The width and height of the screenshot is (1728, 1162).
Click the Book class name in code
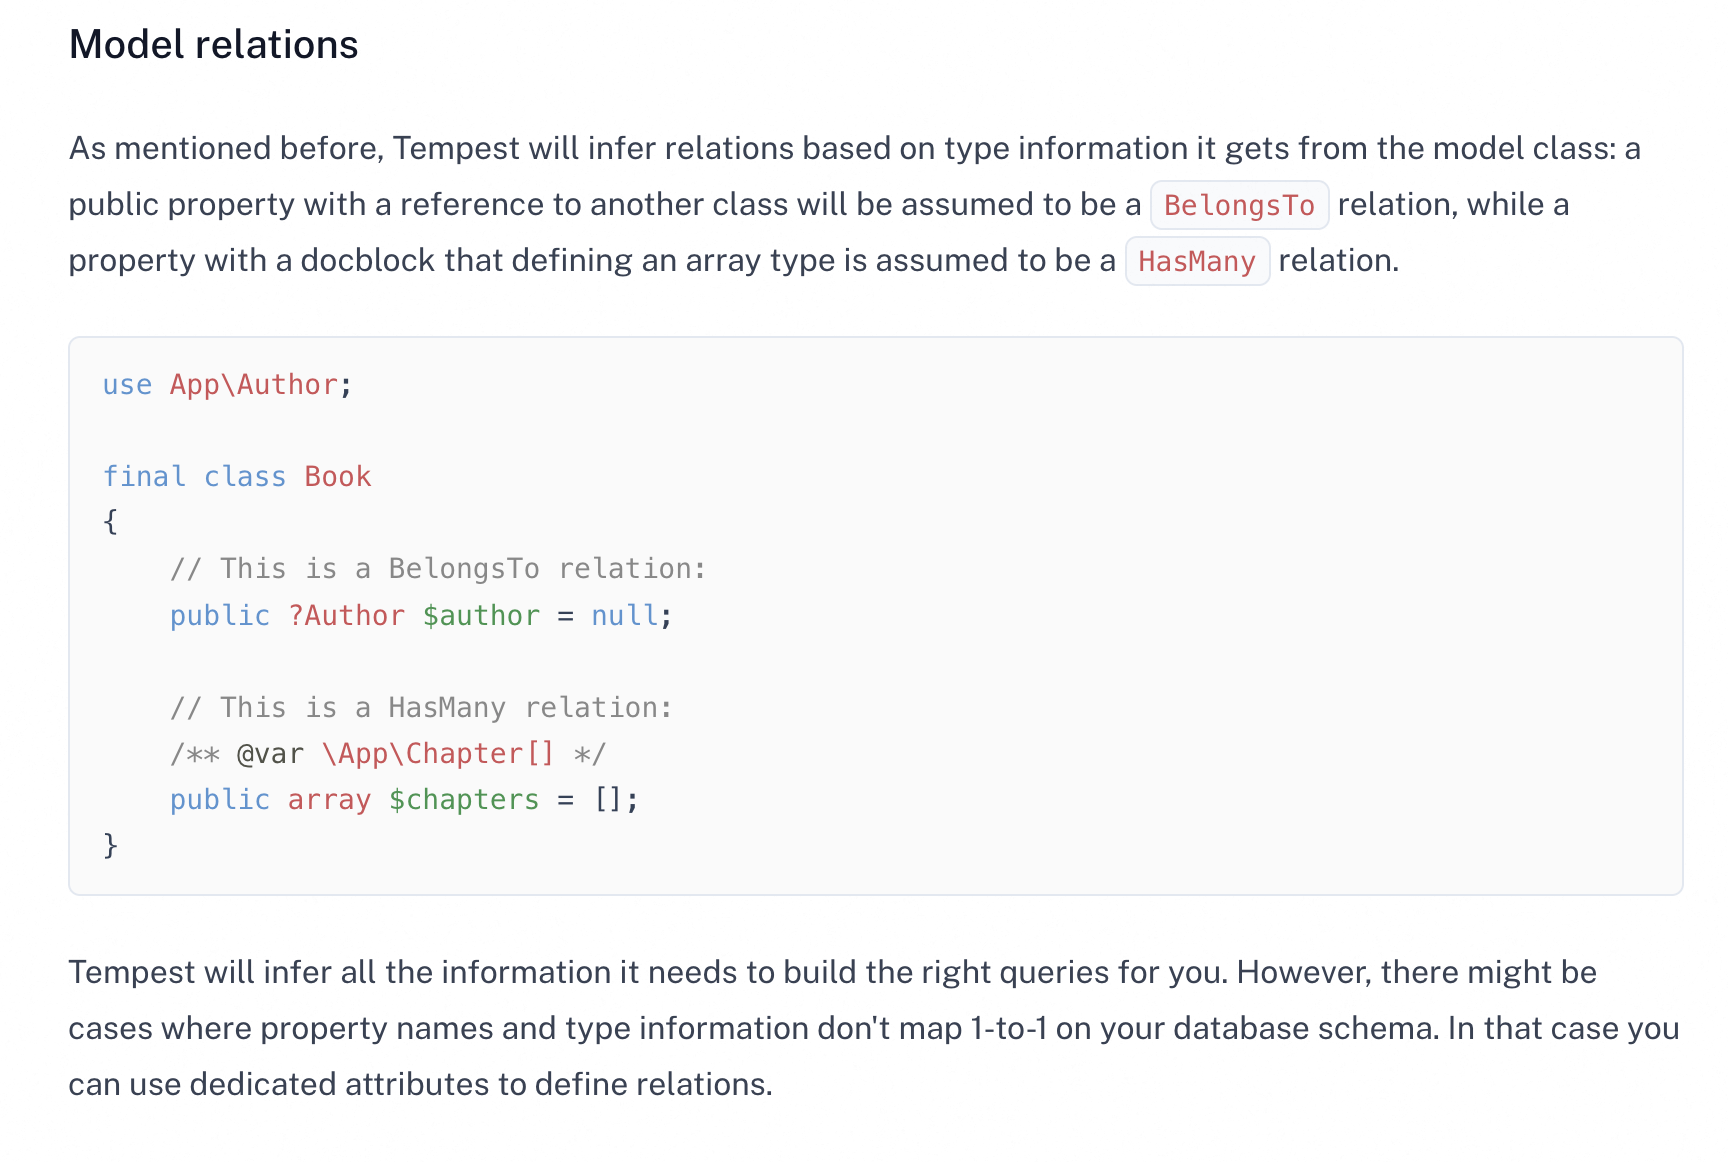tap(338, 477)
